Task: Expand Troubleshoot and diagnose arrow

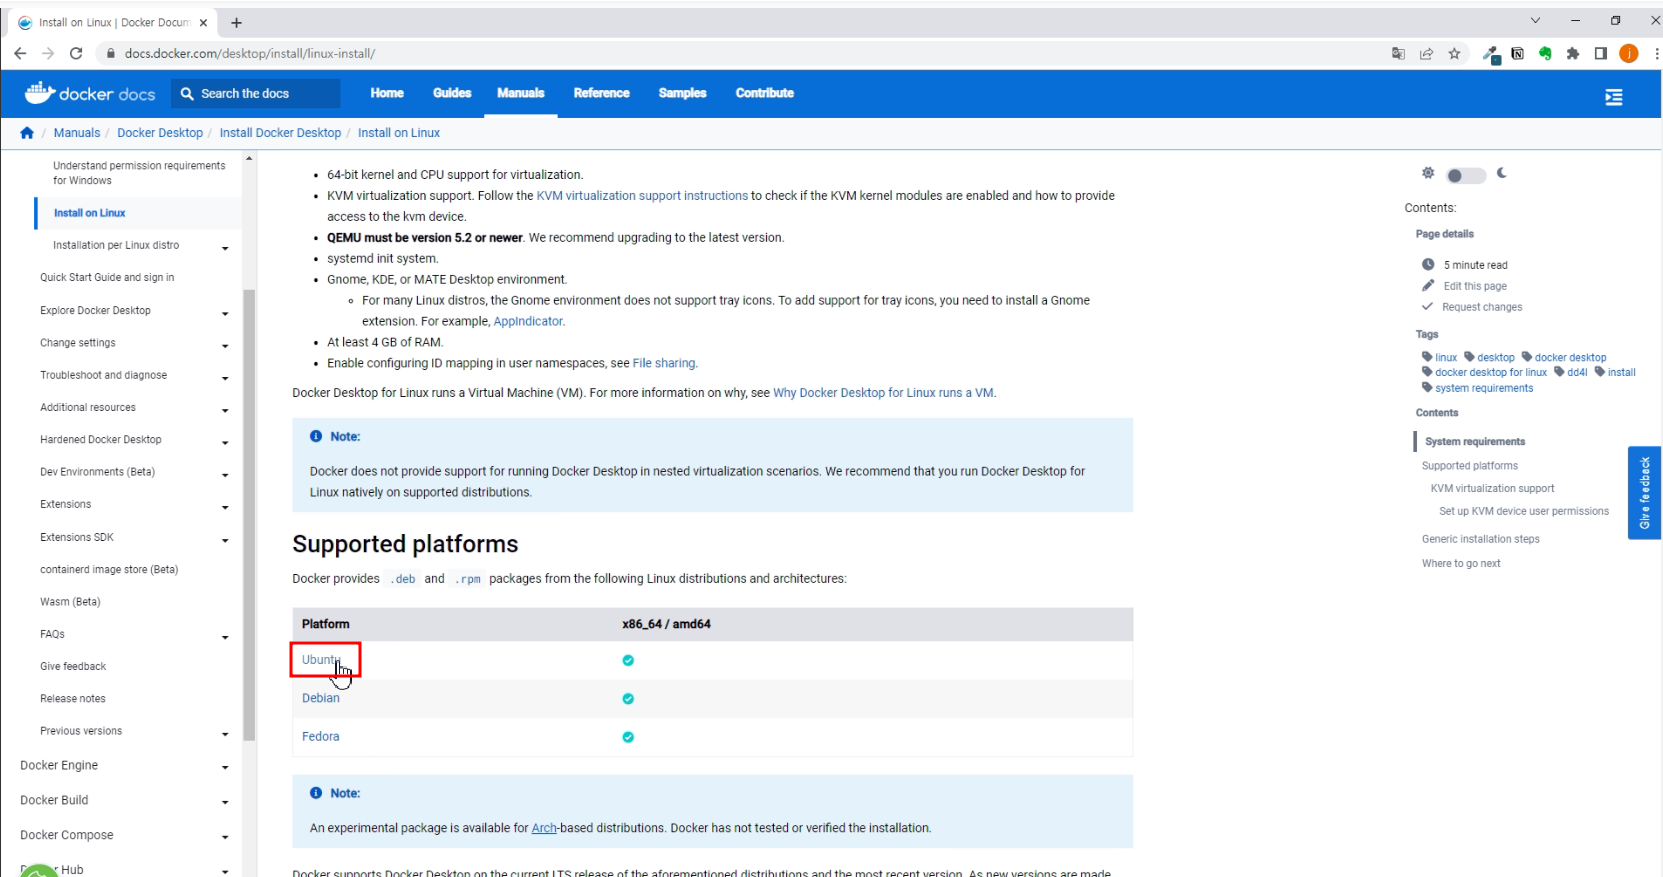Action: (x=225, y=378)
